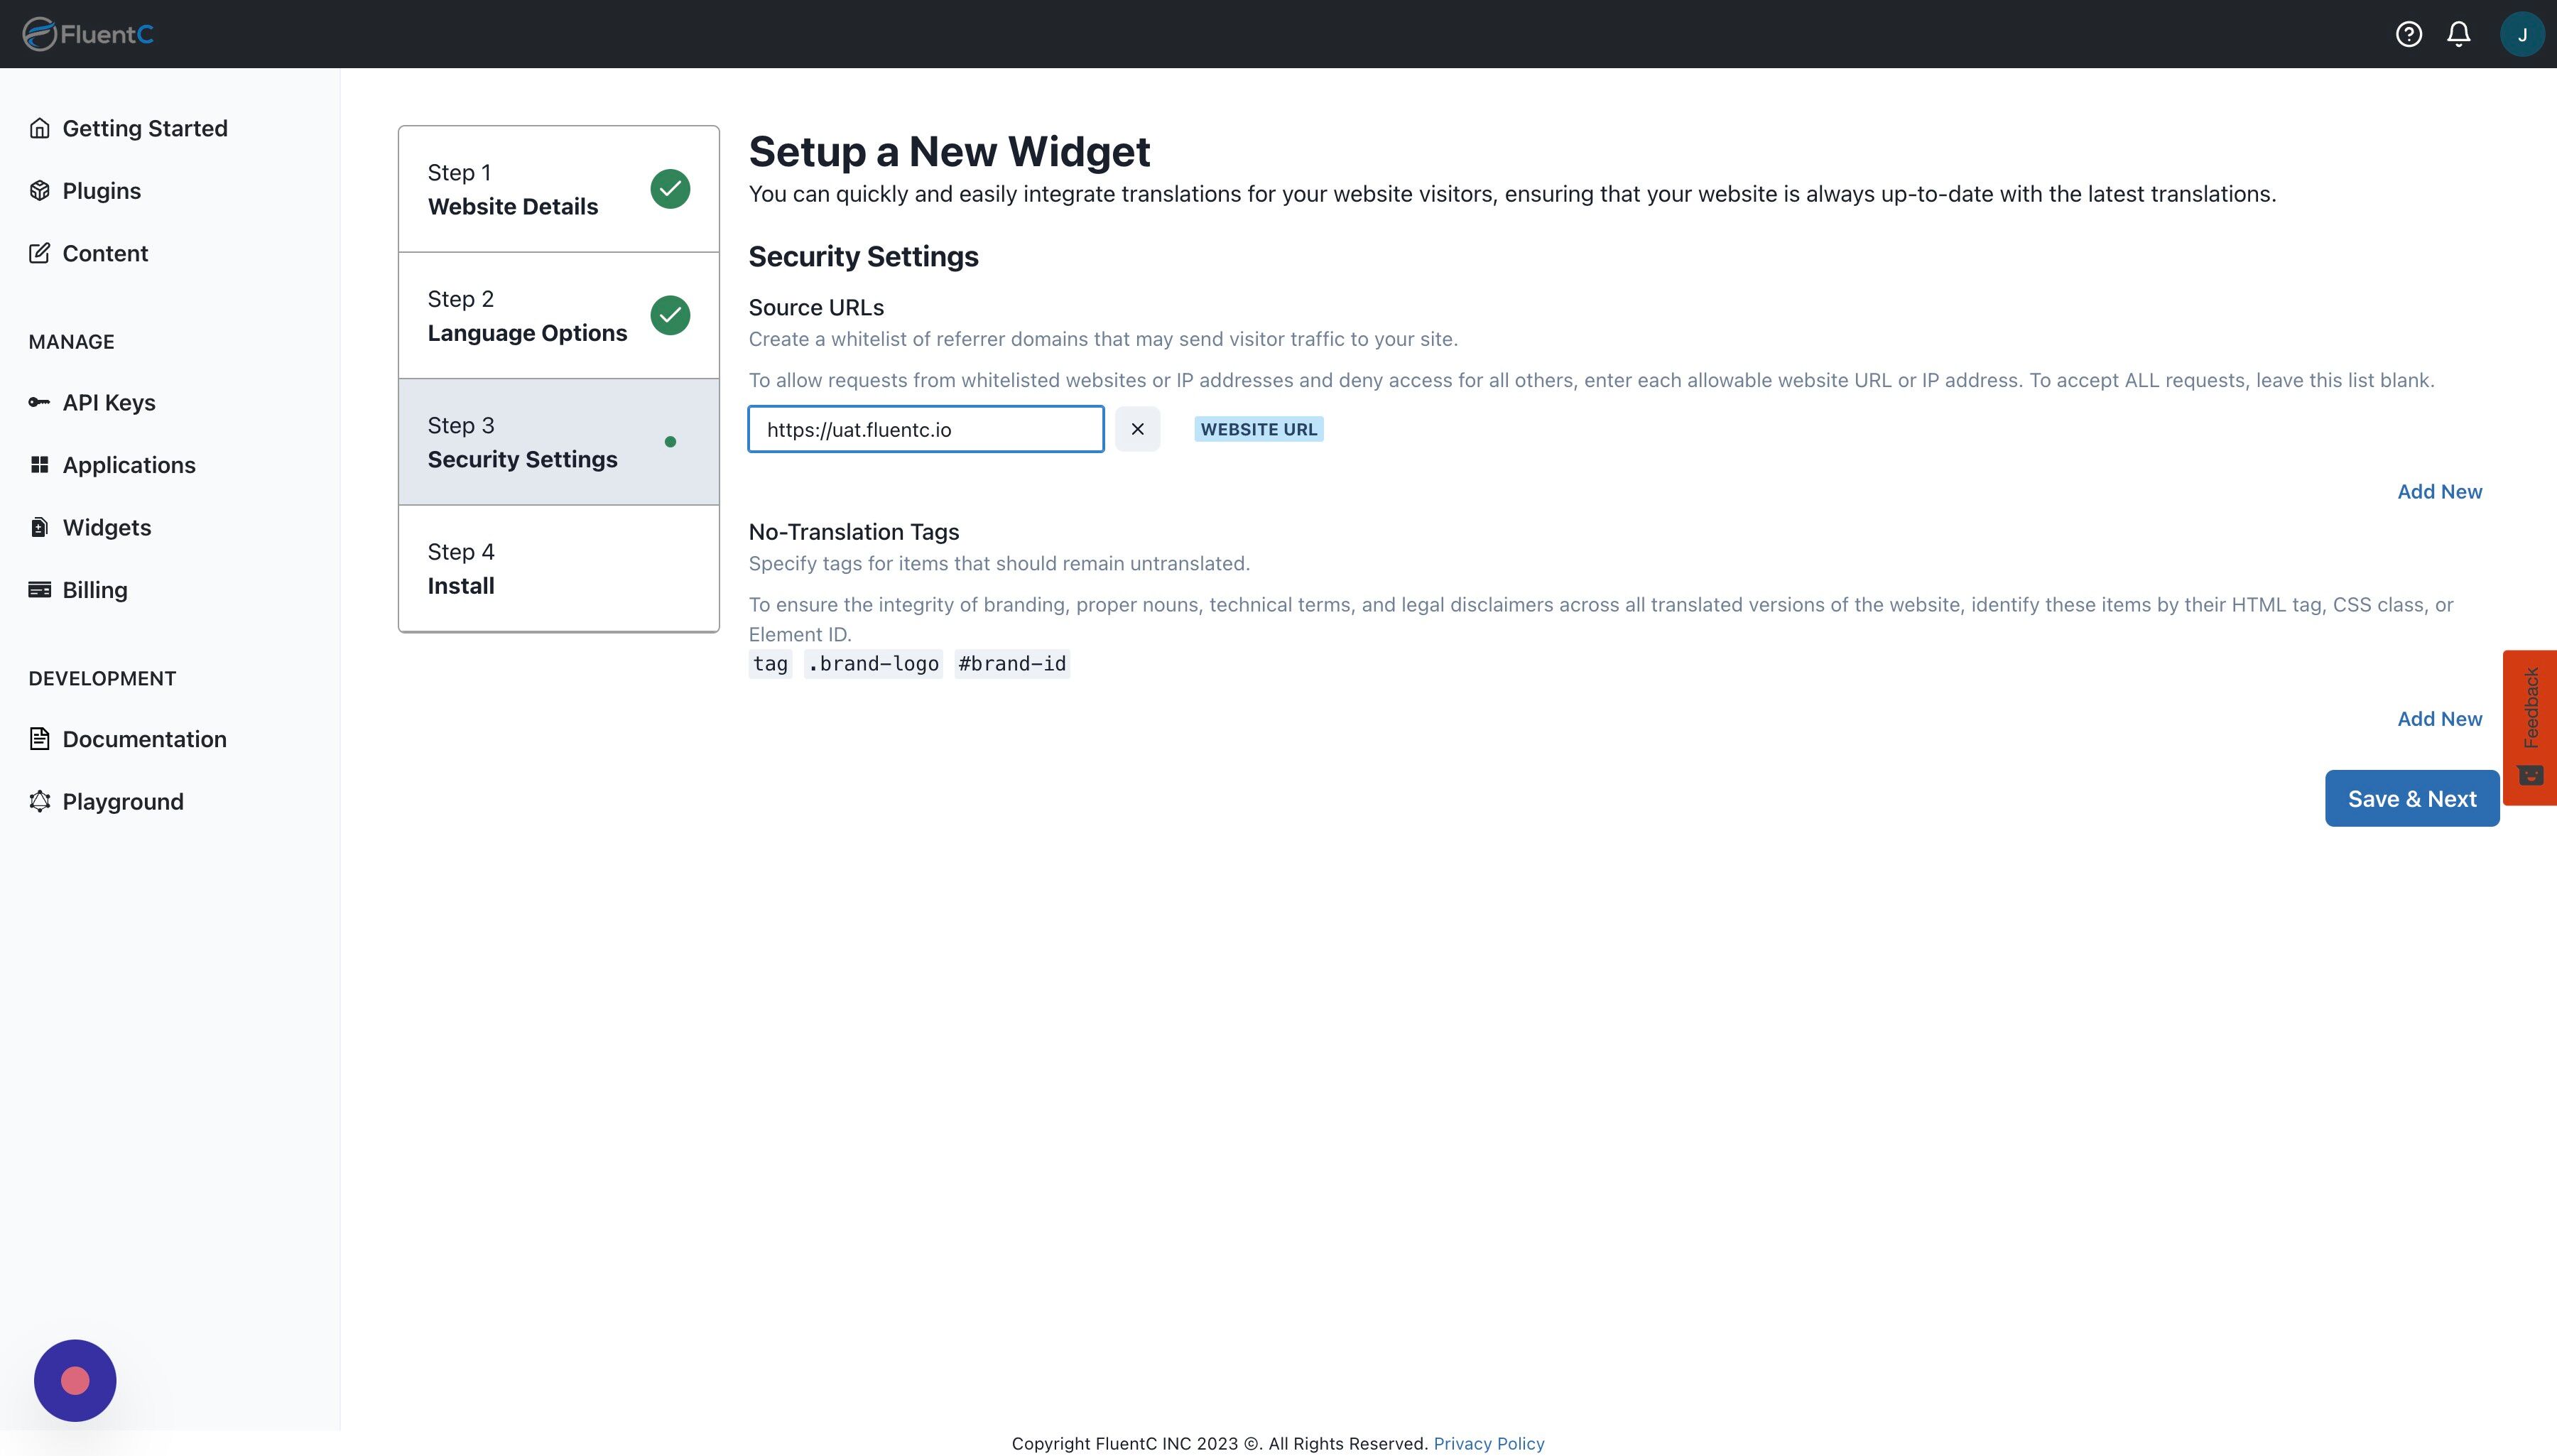Open the Privacy Policy link
This screenshot has width=2557, height=1456.
coord(1488,1443)
